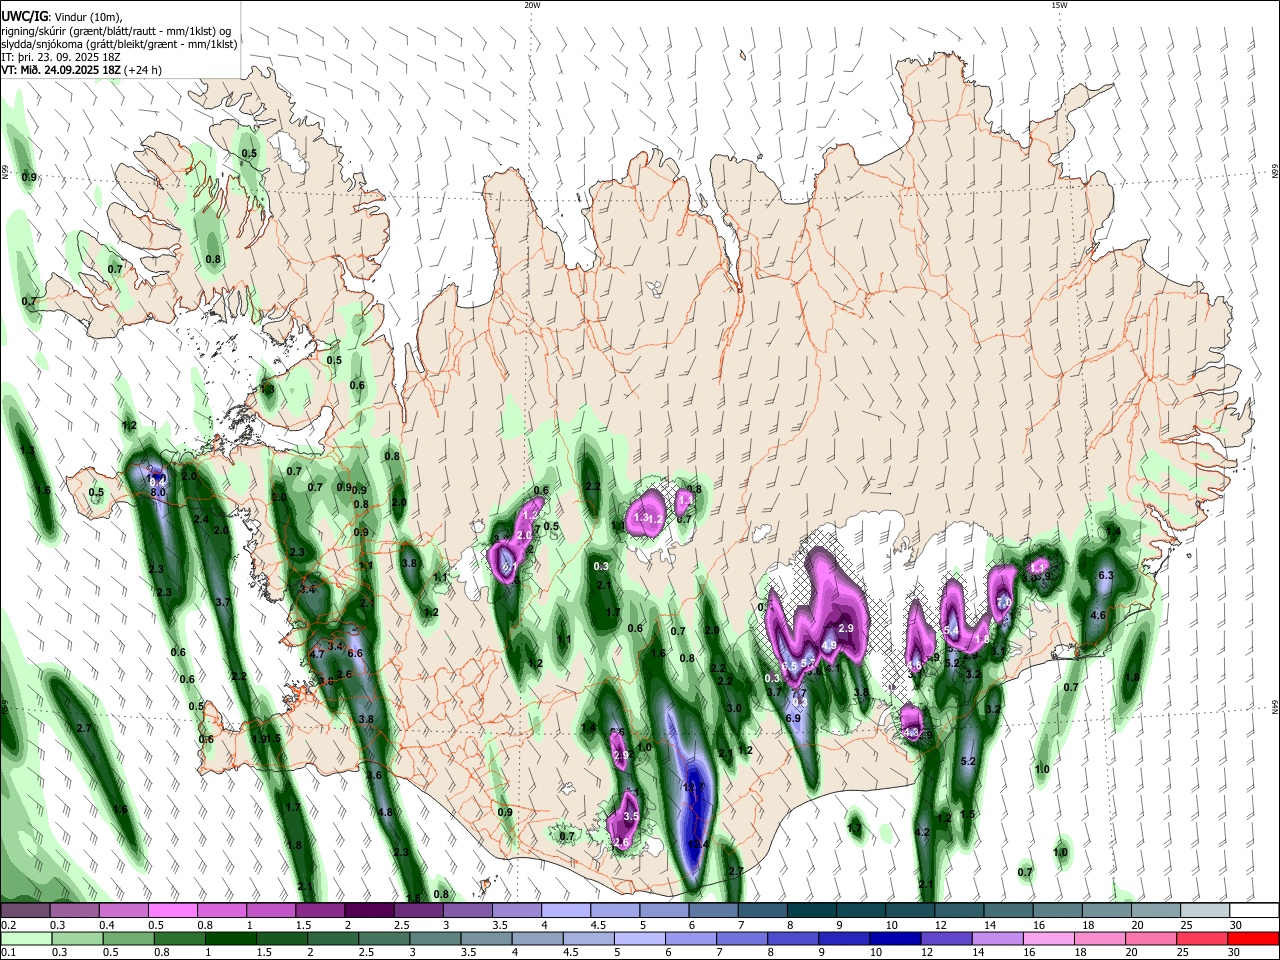Viewport: 1280px width, 960px height.
Task: Click the 'IT: þri. 23. 09. 2025 18Z' line
Action: (x=60, y=57)
